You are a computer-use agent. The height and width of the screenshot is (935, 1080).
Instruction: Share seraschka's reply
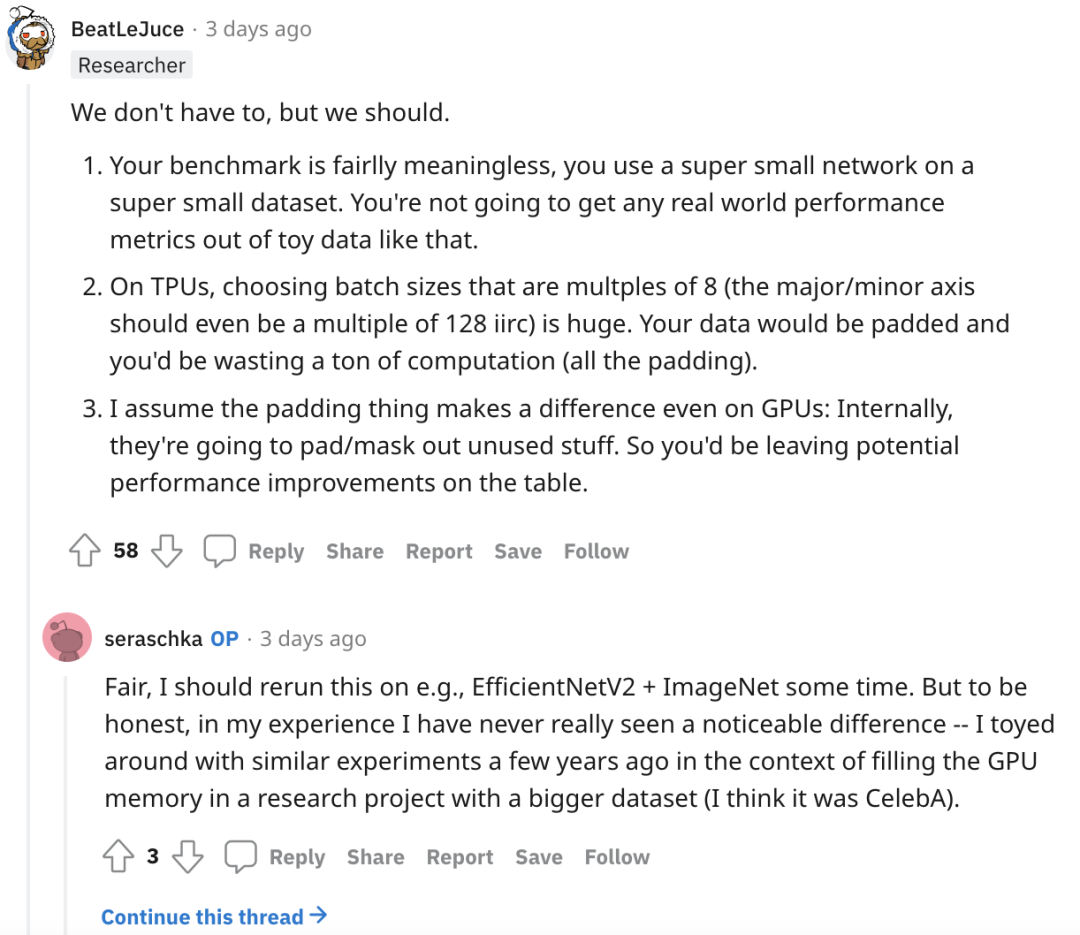(x=376, y=857)
